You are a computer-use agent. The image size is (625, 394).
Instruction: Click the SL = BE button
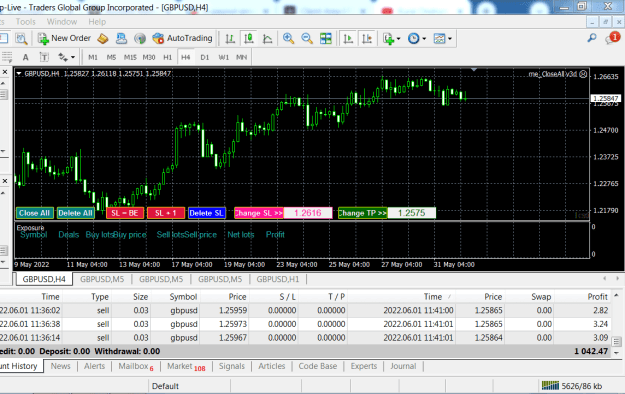coord(125,213)
